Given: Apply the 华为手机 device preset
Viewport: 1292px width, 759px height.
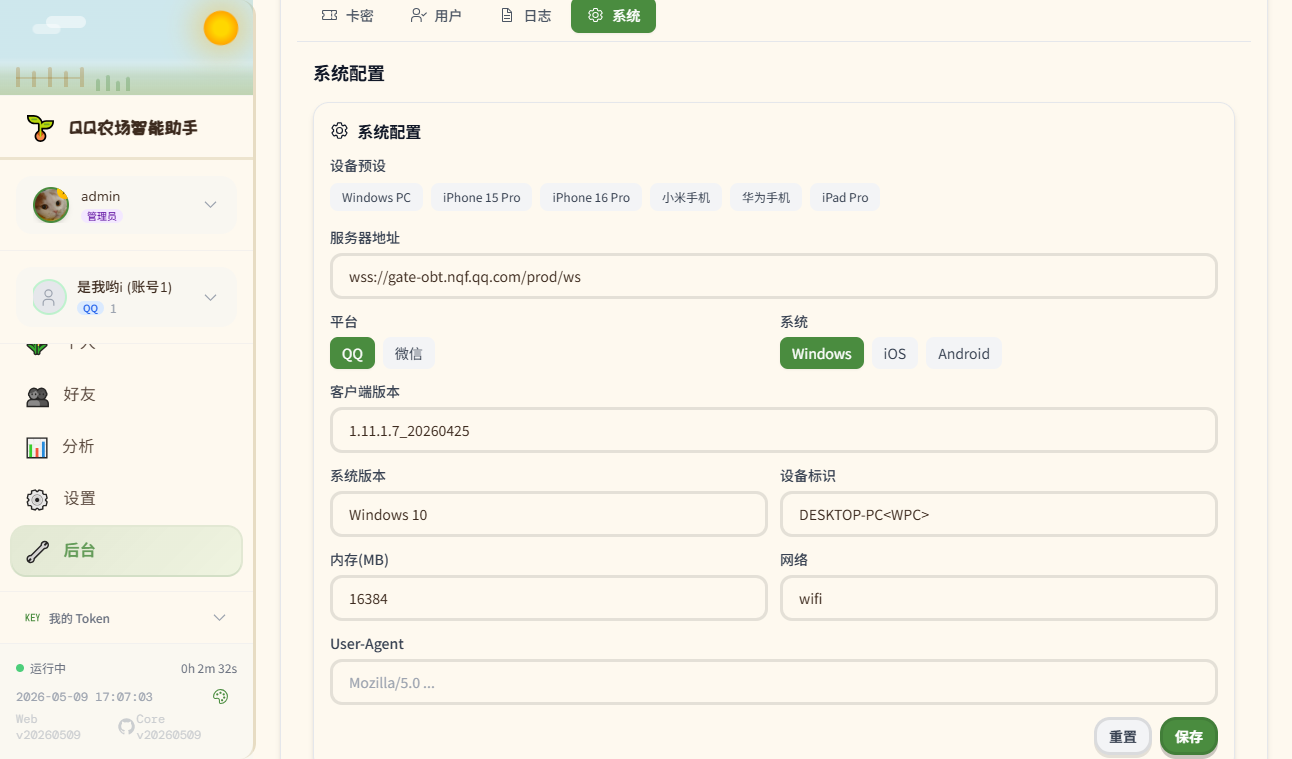Looking at the screenshot, I should 766,198.
